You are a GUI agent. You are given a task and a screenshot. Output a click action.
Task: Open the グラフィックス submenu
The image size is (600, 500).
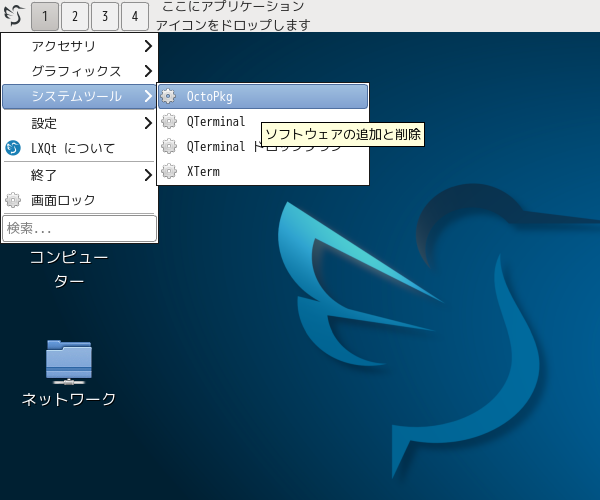79,71
